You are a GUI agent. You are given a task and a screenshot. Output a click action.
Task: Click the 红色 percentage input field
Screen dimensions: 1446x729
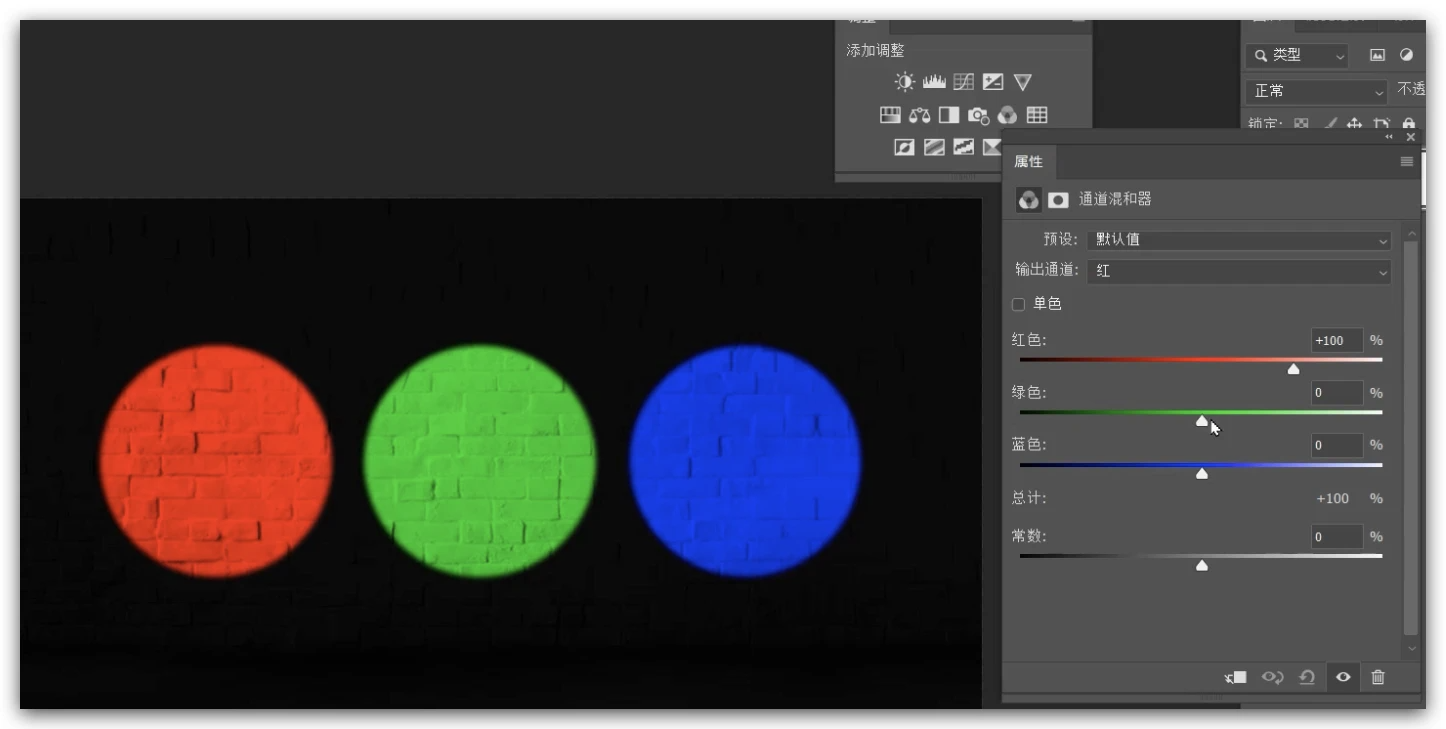point(1337,341)
